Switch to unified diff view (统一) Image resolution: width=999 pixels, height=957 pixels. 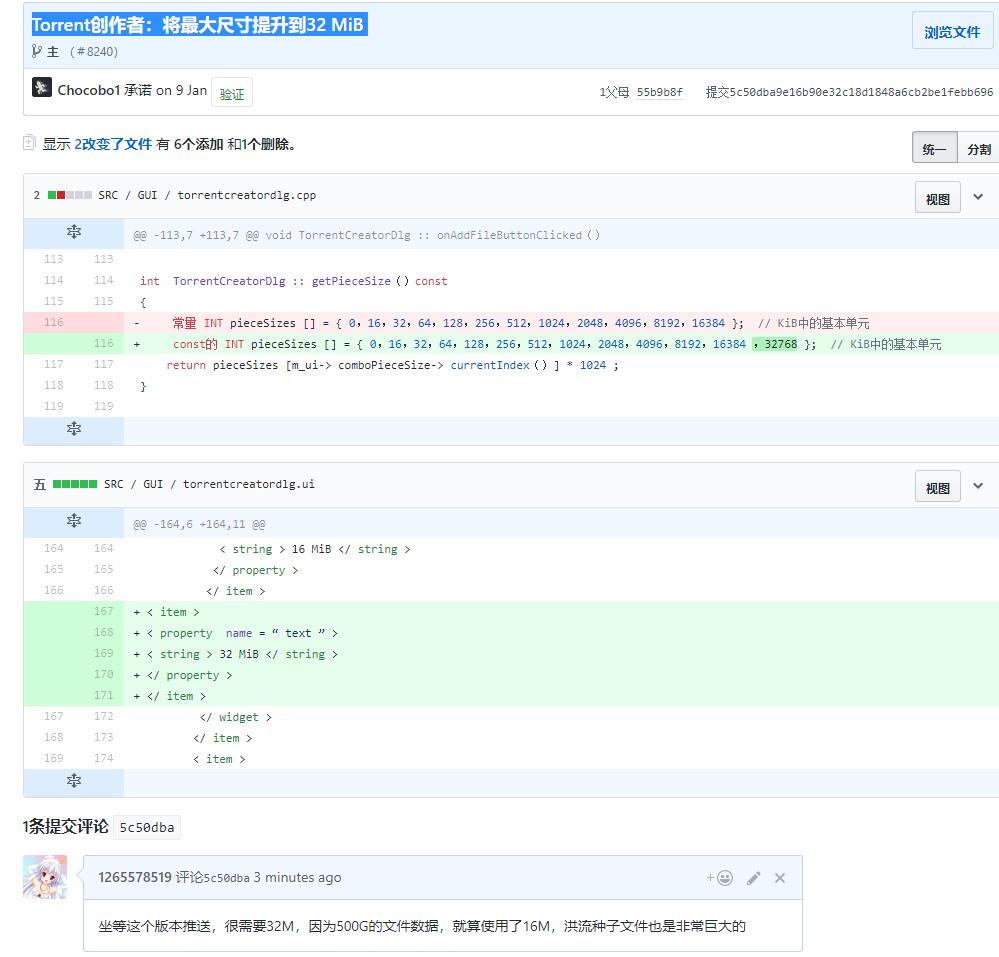coord(934,149)
